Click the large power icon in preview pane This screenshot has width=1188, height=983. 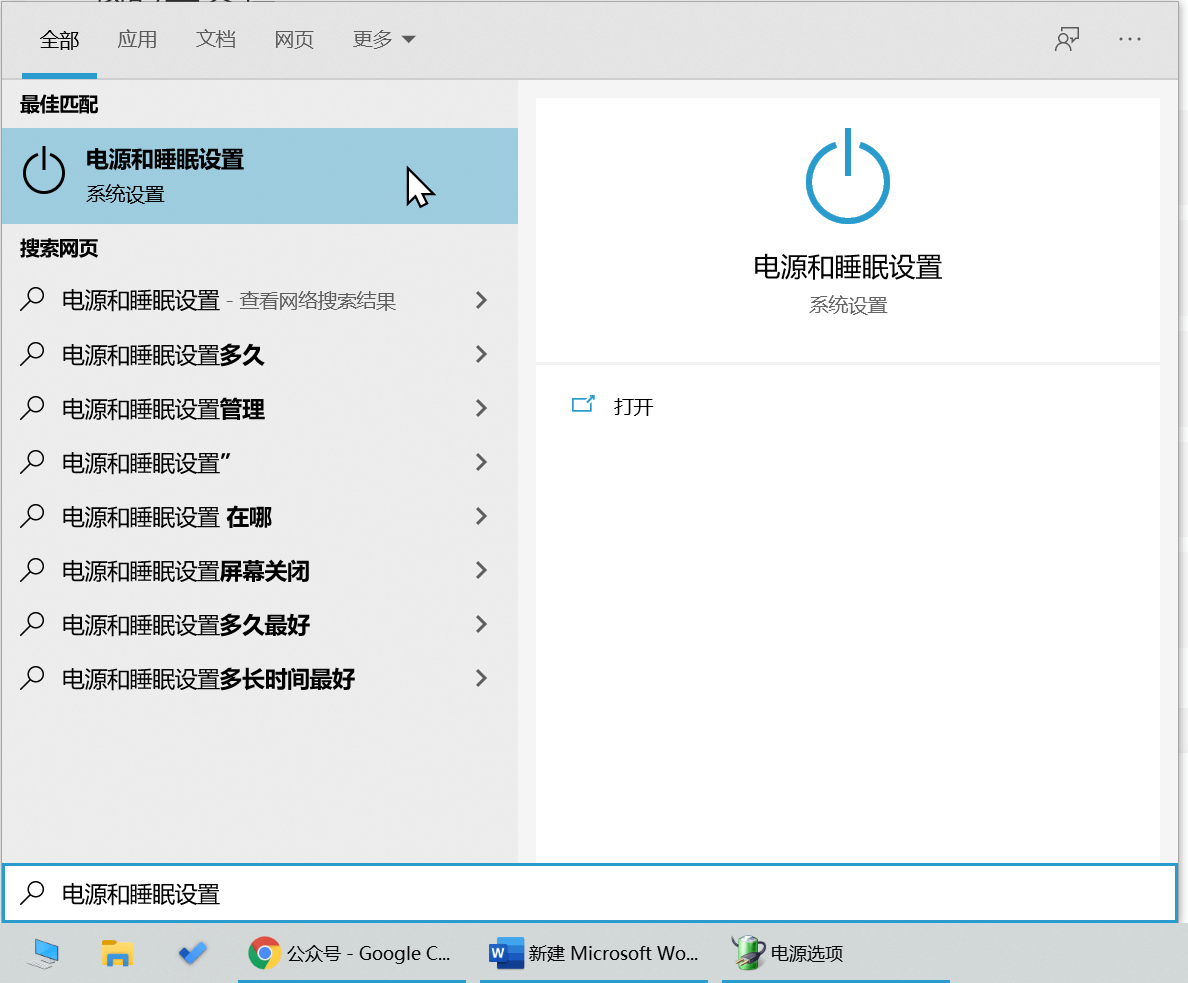pyautogui.click(x=847, y=175)
